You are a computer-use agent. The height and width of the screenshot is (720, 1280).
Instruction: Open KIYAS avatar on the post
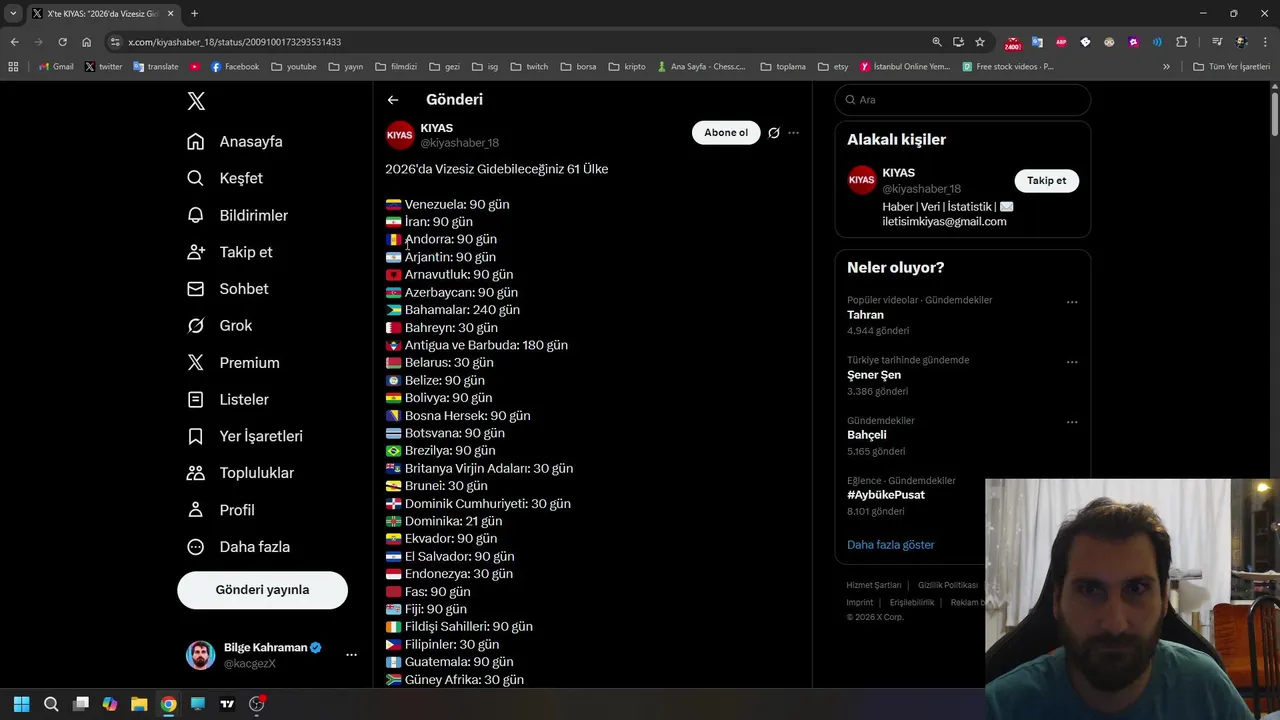[x=400, y=135]
